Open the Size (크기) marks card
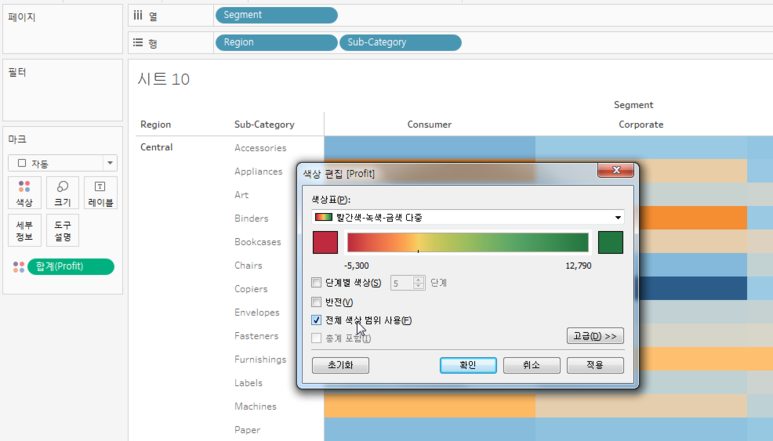Screen dimensions: 773x441 point(63,193)
